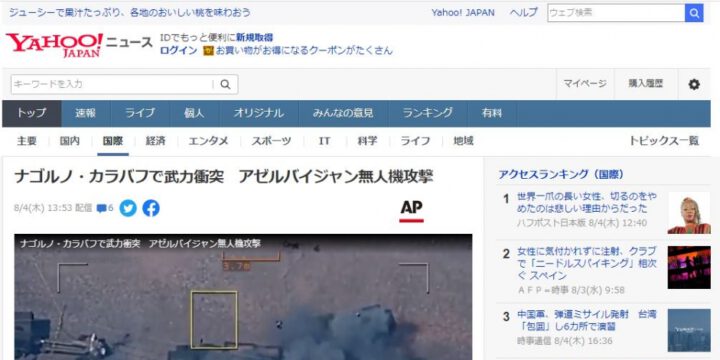Share article via the Twitter icon
The image size is (720, 360).
pos(128,208)
